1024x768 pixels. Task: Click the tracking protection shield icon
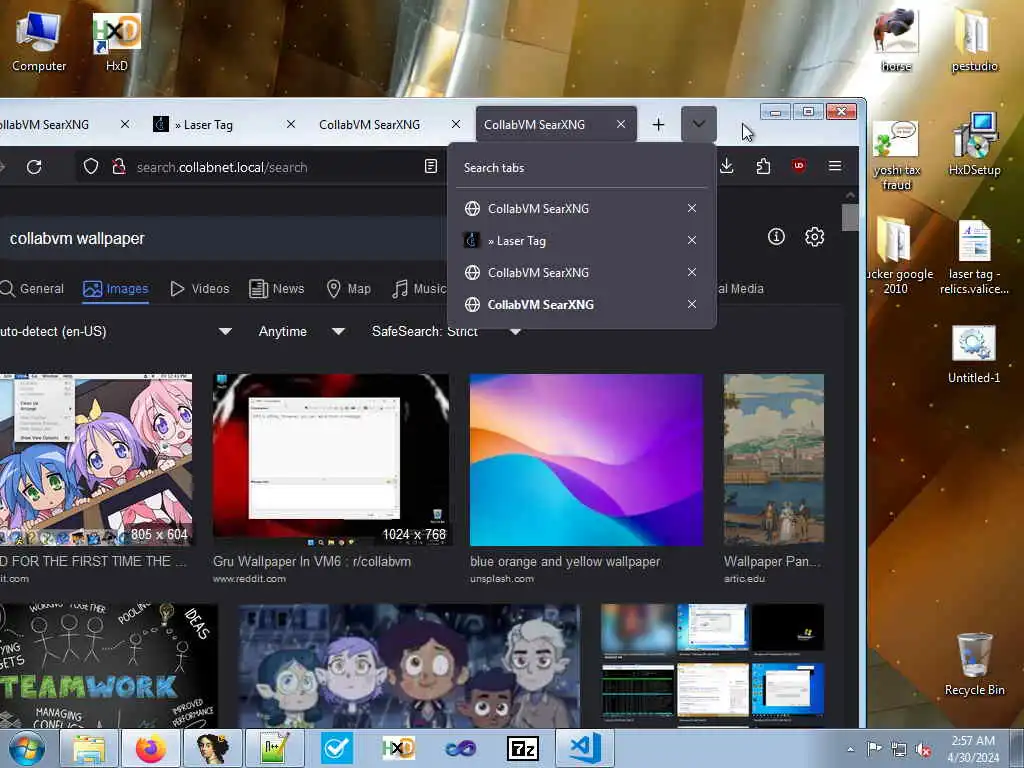coord(91,167)
